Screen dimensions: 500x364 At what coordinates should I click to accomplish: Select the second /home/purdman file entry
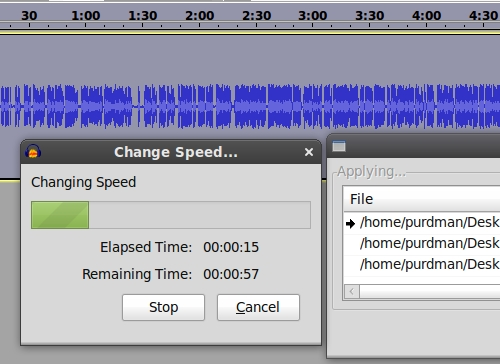click(x=422, y=244)
